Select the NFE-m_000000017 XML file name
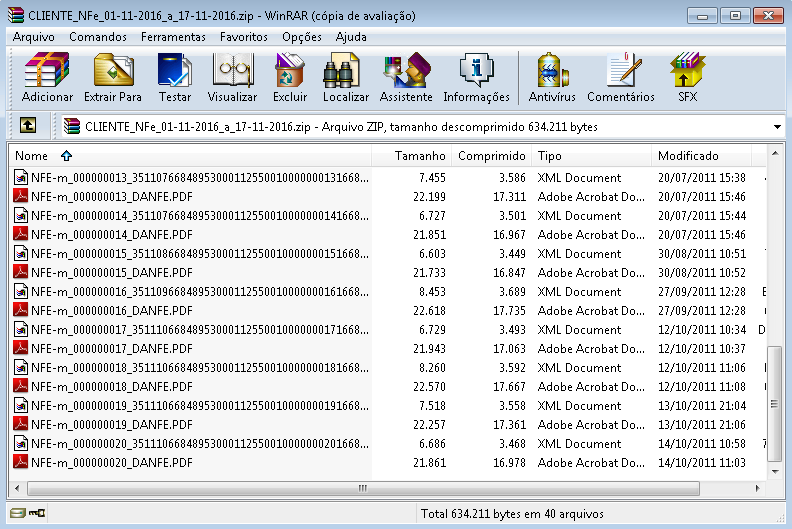The image size is (792, 529). pos(200,329)
